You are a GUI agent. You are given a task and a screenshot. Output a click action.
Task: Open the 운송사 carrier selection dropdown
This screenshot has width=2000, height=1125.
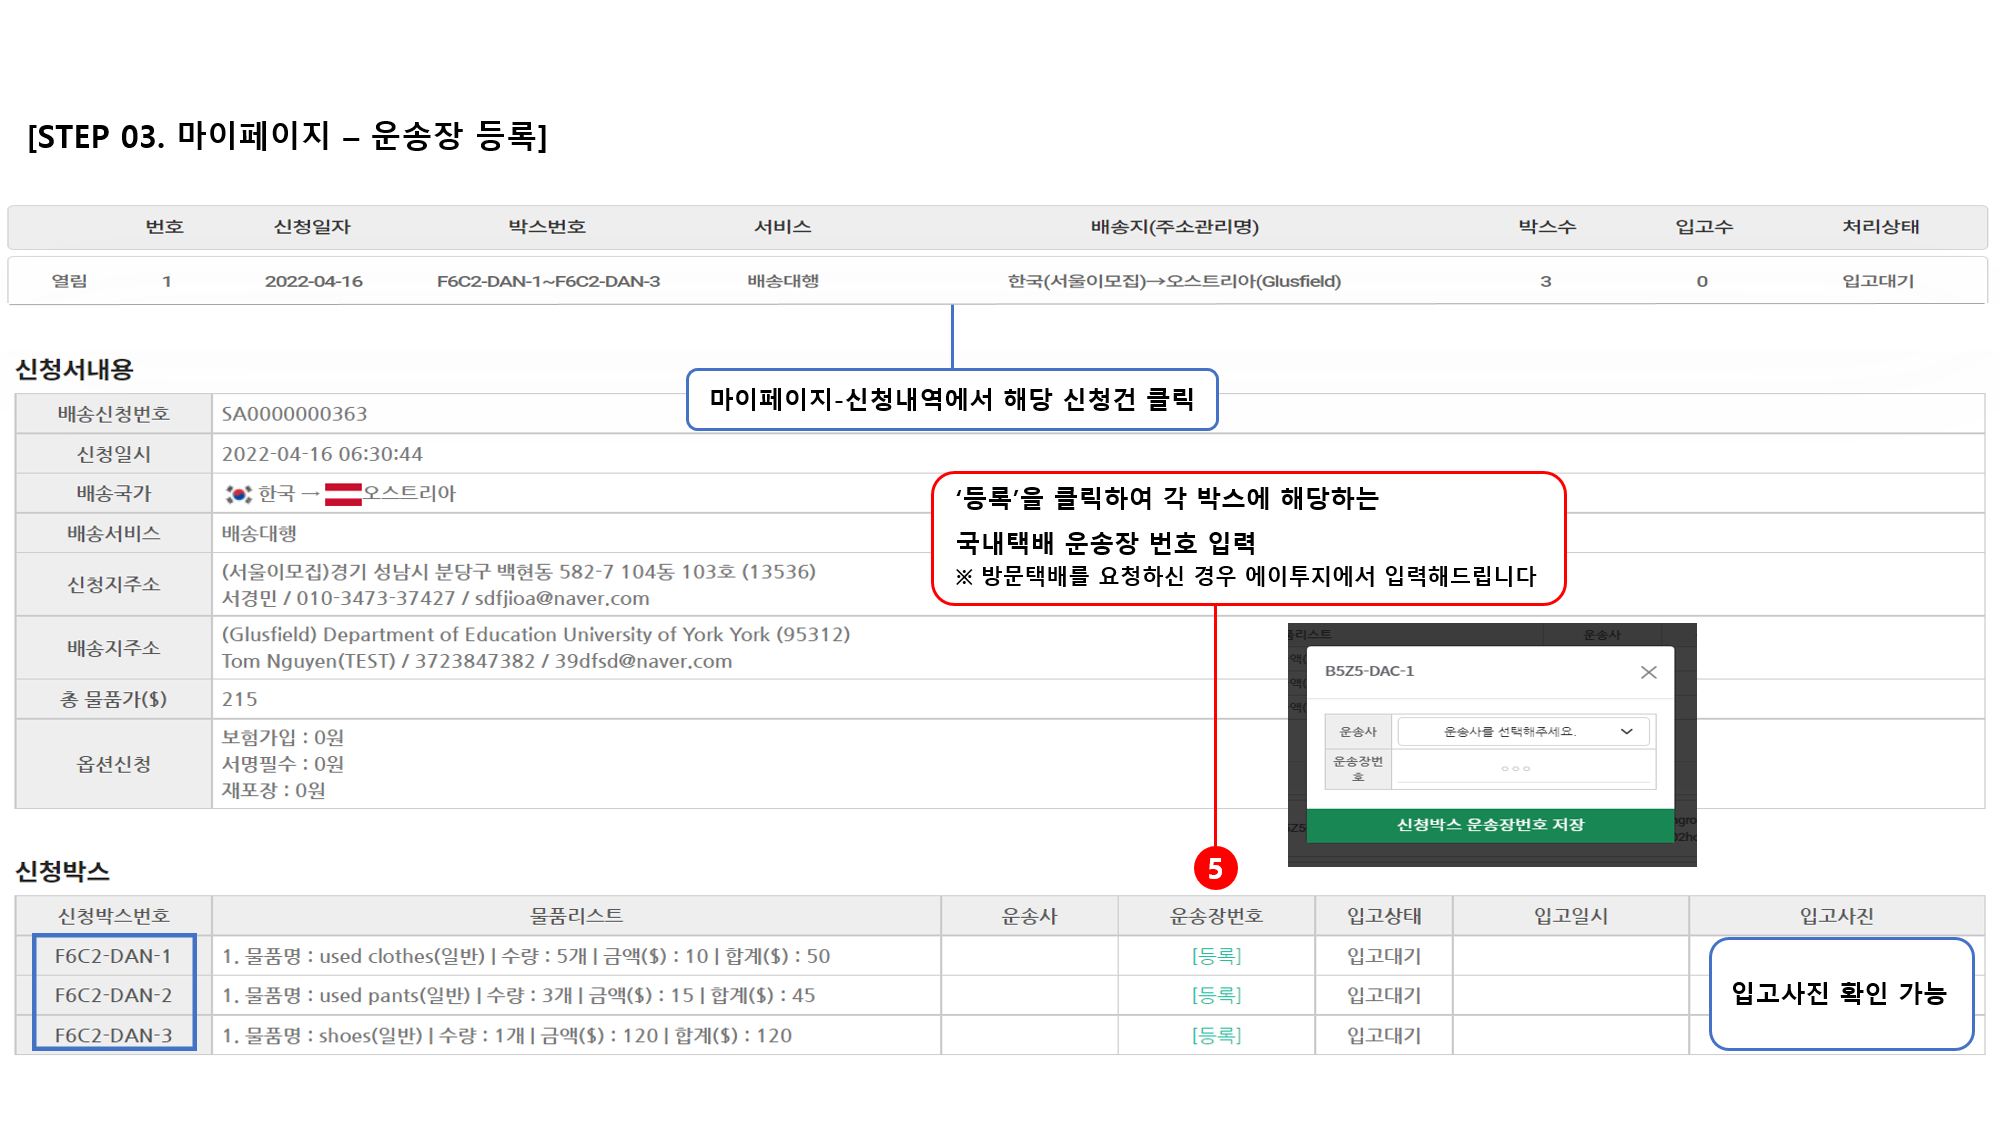(x=1523, y=732)
